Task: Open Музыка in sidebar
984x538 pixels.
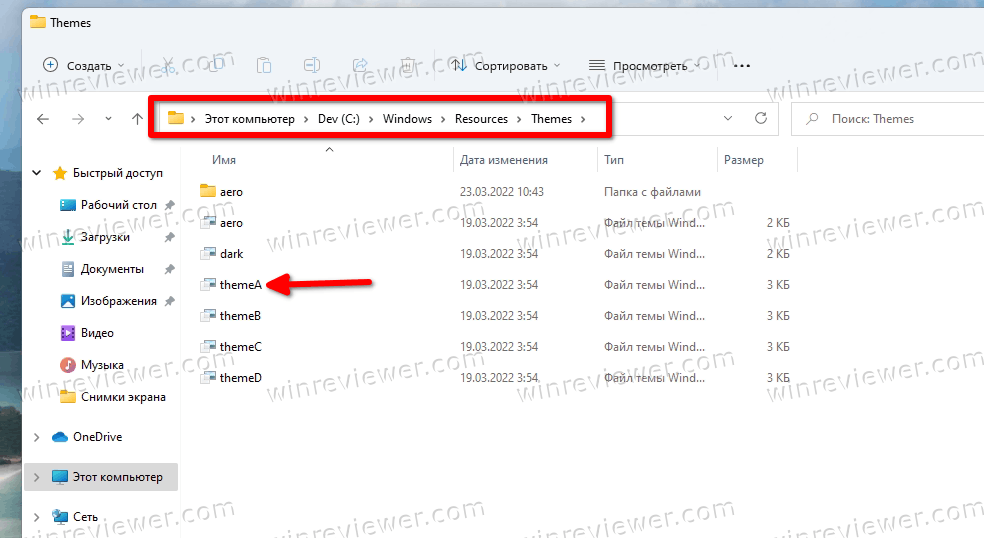Action: (x=92, y=365)
